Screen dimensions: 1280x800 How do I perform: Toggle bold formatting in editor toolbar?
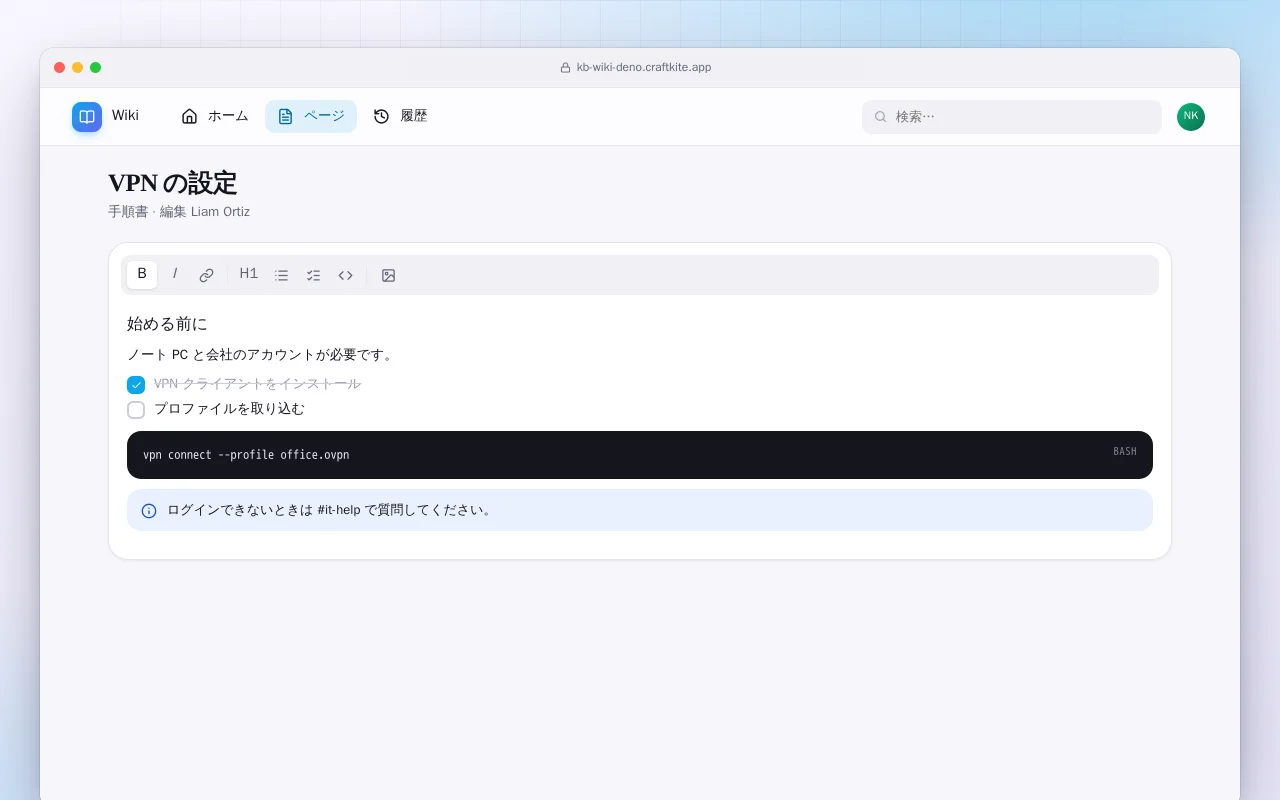[x=142, y=274]
